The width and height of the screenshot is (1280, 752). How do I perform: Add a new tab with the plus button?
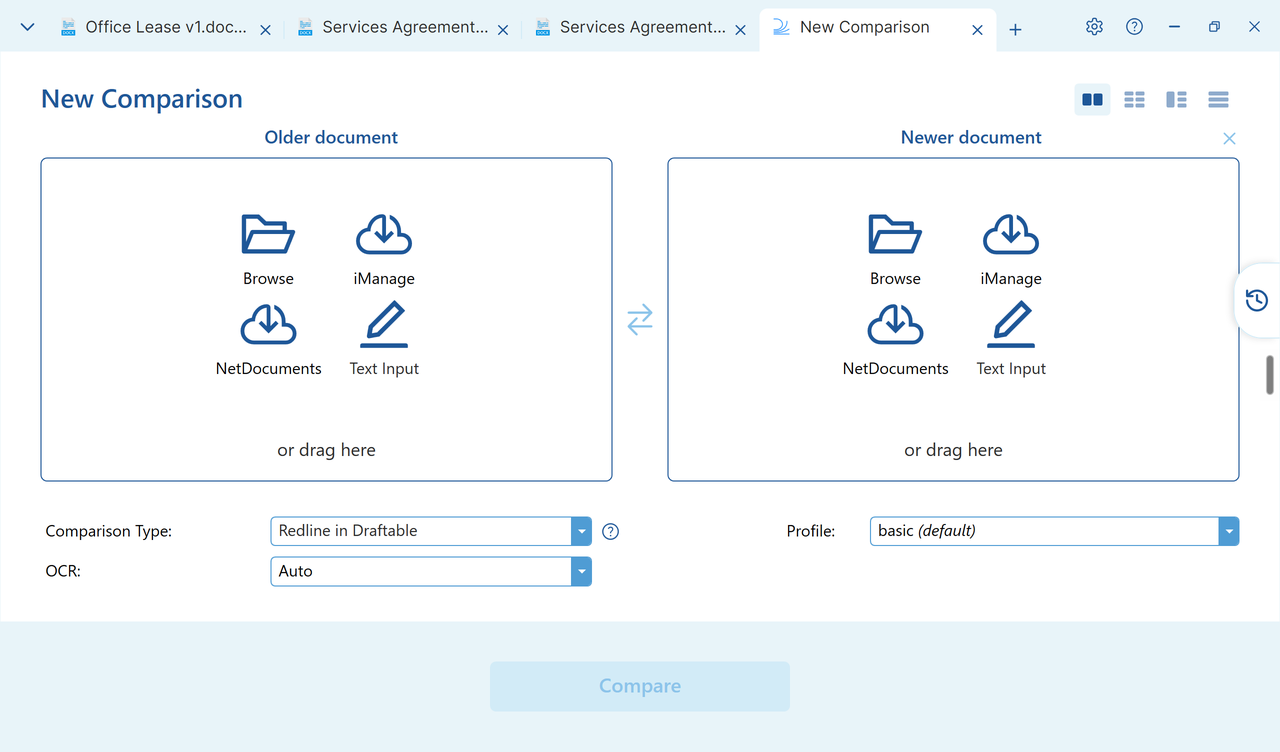tap(1015, 30)
